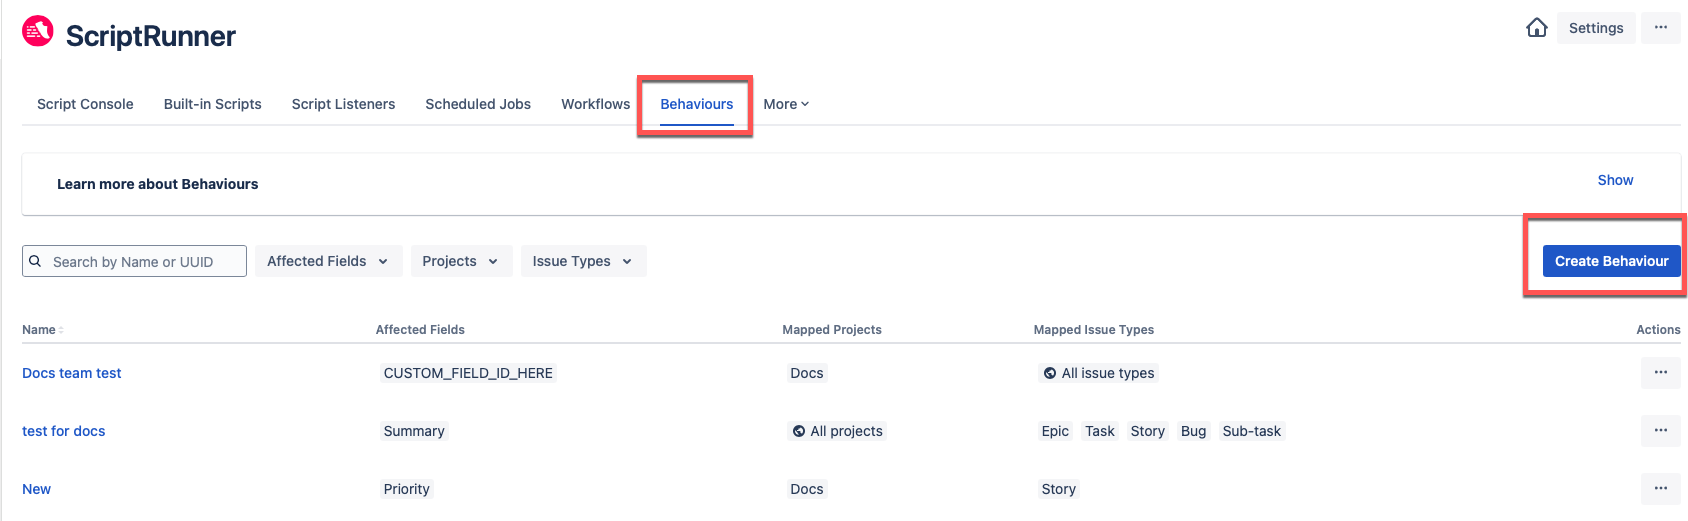Open the top-right more options ellipsis
The height and width of the screenshot is (521, 1688).
point(1661,28)
